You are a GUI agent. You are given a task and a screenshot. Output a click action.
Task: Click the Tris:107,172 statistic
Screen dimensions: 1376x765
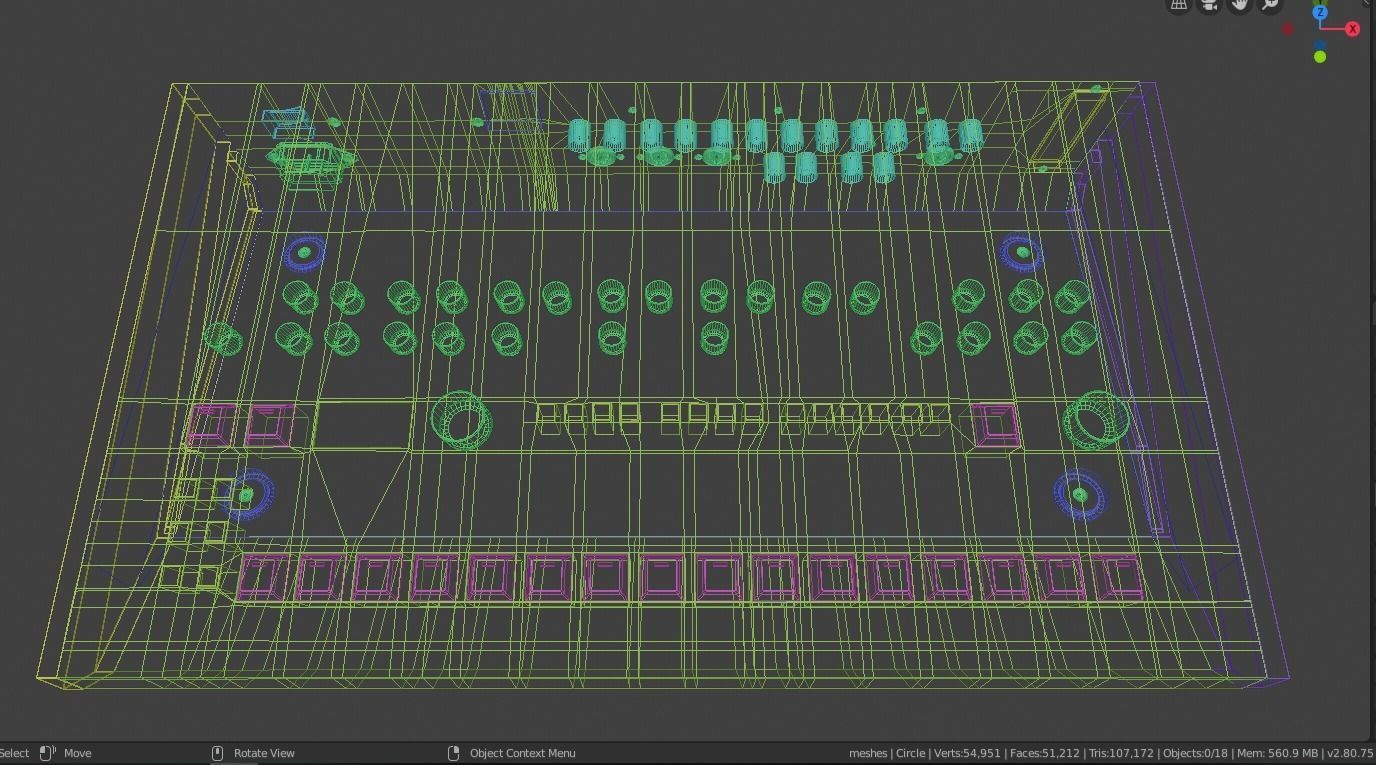click(1120, 753)
